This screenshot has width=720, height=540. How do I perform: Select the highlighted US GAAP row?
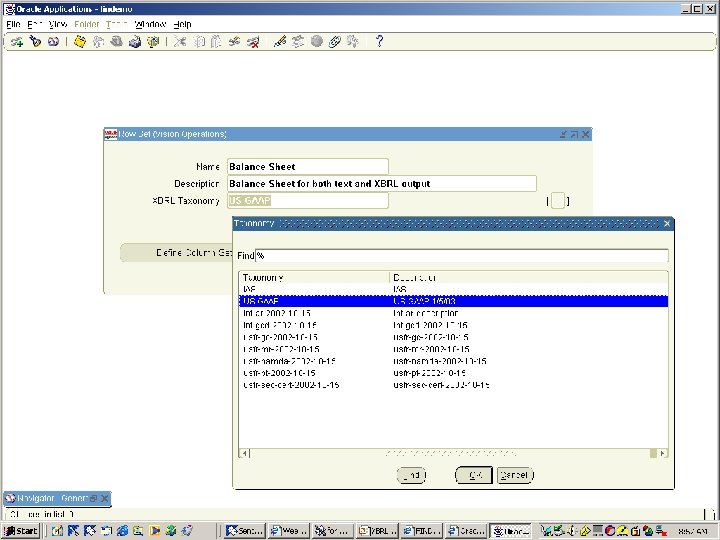453,301
